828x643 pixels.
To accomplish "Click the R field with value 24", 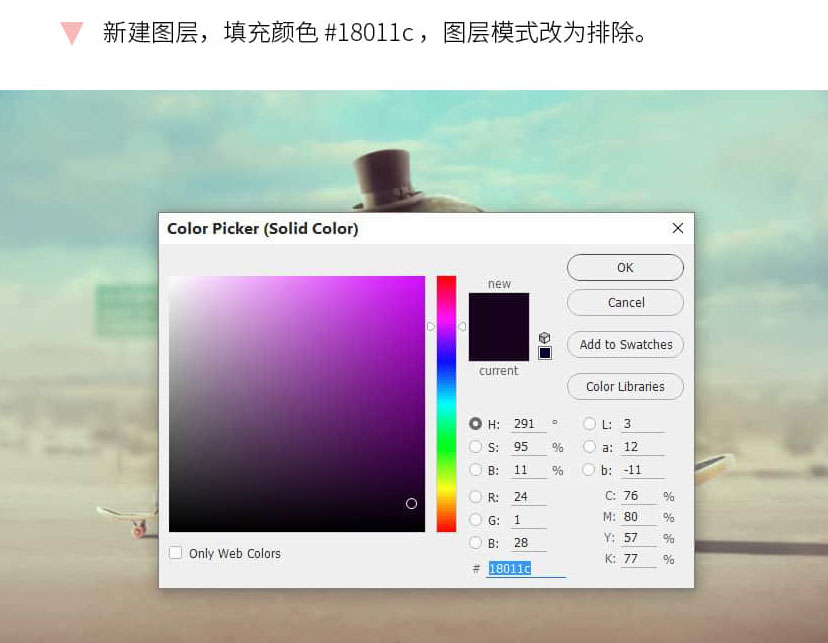I will pyautogui.click(x=528, y=497).
